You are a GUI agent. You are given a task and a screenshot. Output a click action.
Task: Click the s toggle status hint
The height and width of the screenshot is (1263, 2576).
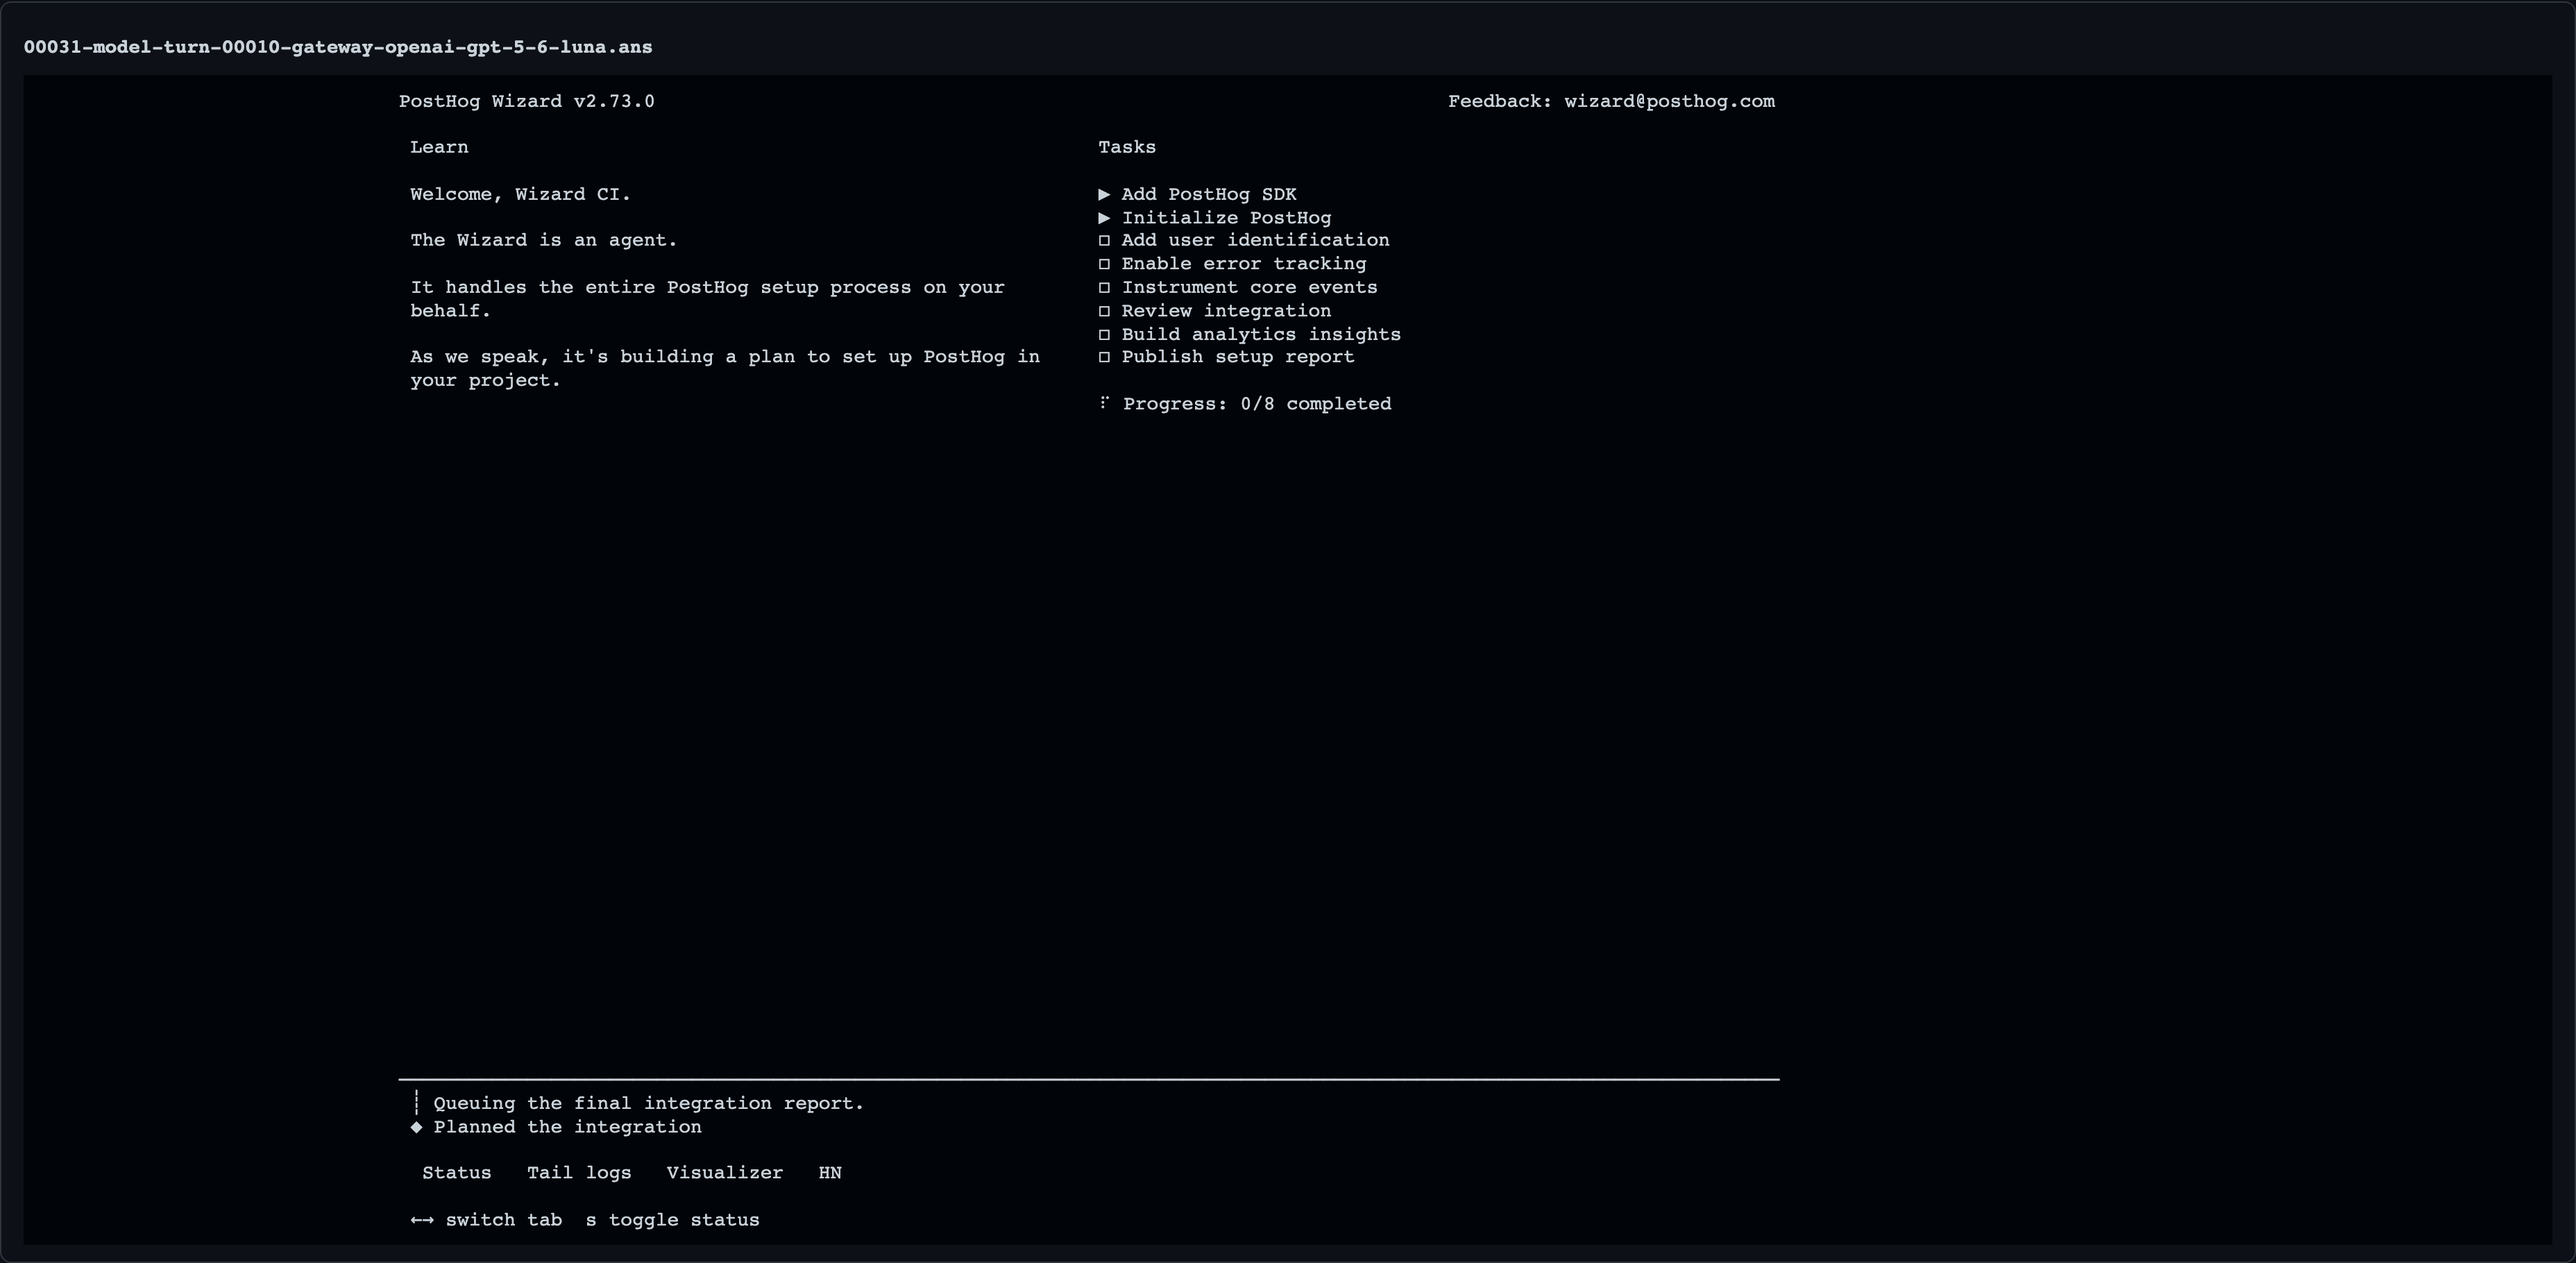pos(673,1220)
